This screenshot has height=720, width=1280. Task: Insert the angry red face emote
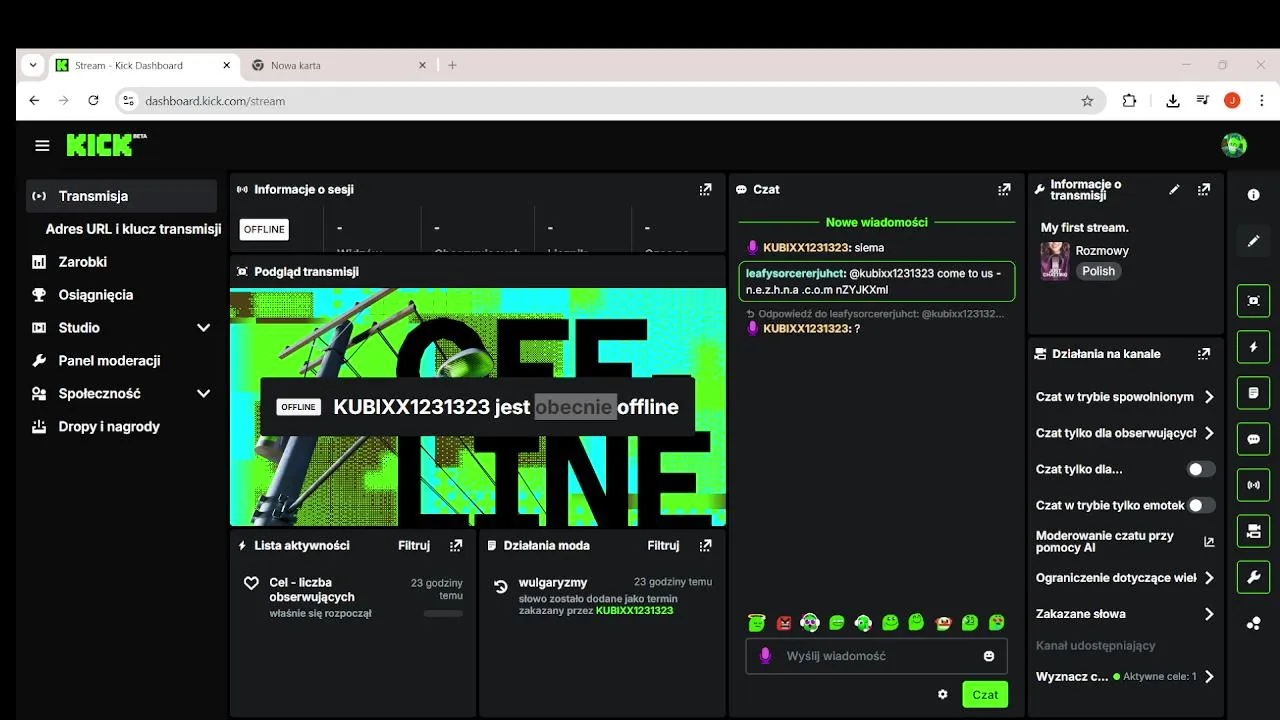pos(784,623)
